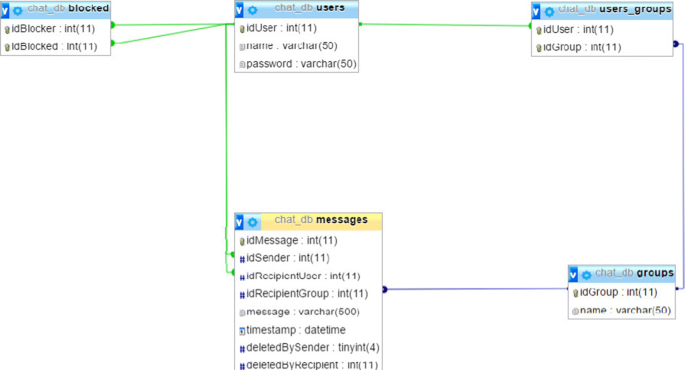Click green relation endpoint at idBlocker

(113, 25)
